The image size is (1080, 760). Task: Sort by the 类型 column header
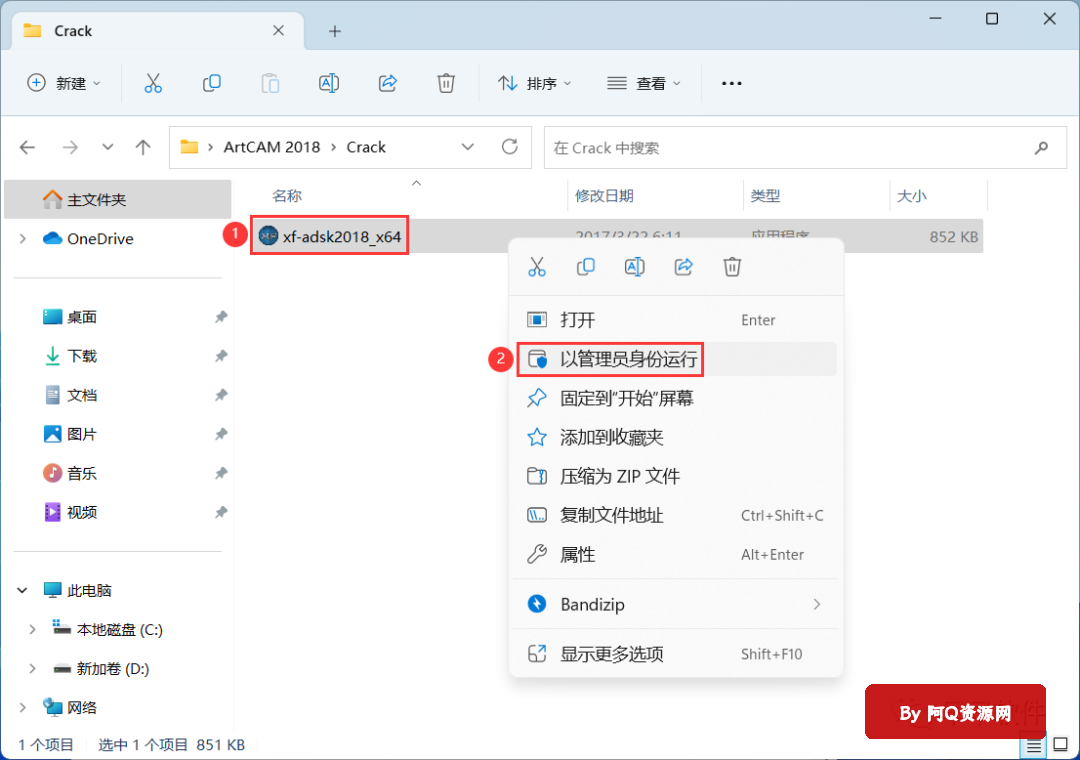click(765, 196)
